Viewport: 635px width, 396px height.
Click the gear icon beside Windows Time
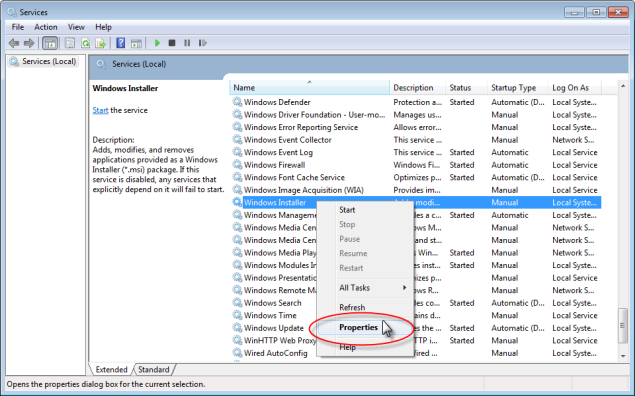(237, 315)
